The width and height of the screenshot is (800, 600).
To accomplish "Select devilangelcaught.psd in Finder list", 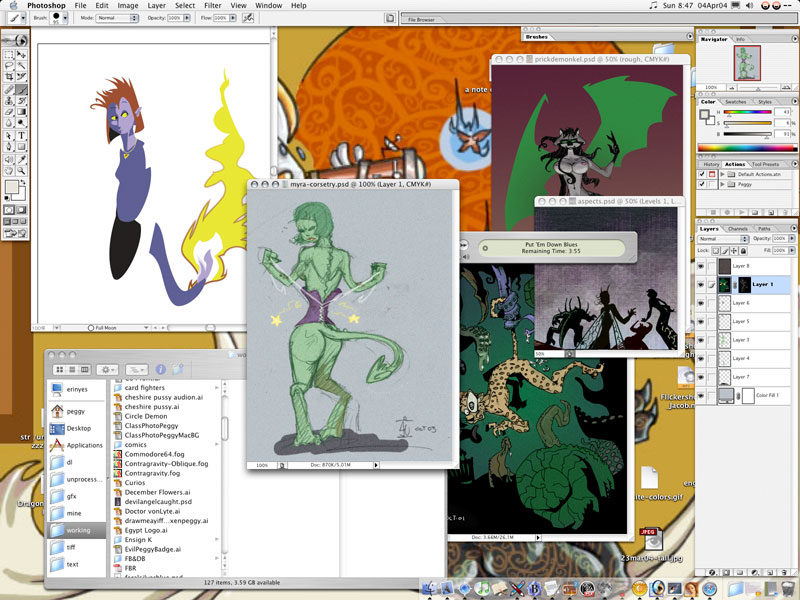I will [158, 502].
